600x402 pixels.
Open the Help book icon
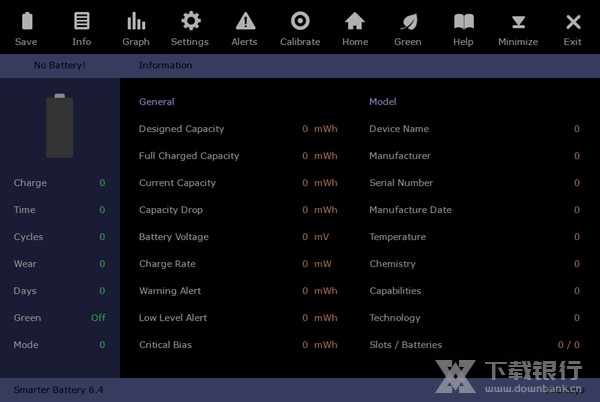click(x=463, y=22)
